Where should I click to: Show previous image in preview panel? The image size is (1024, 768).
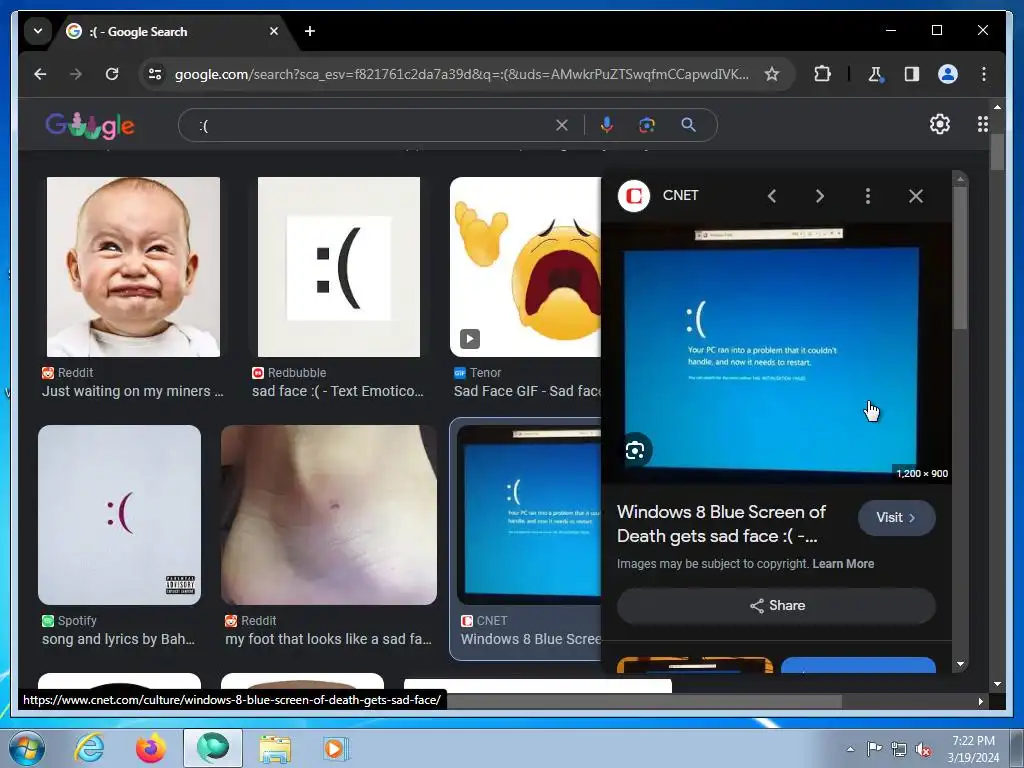772,196
